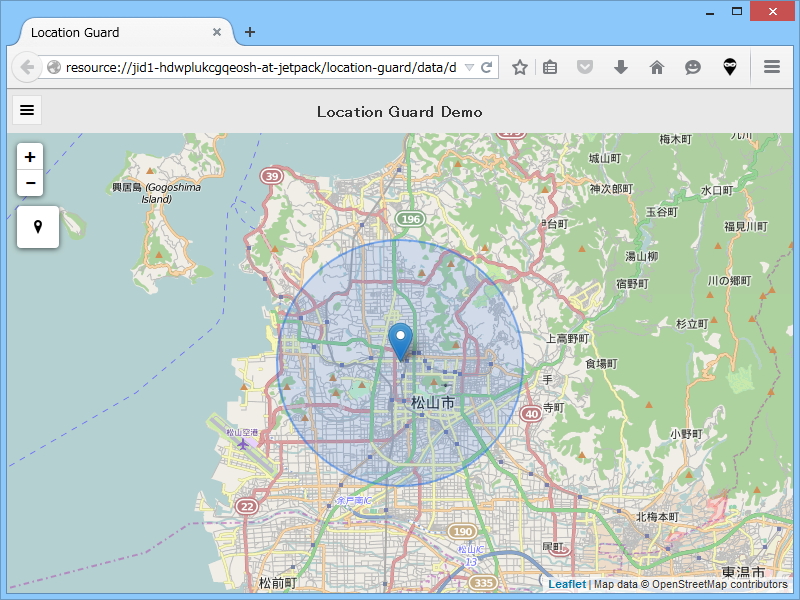Viewport: 800px width, 600px height.
Task: Click the 上高野町 map label
Action: coord(567,338)
